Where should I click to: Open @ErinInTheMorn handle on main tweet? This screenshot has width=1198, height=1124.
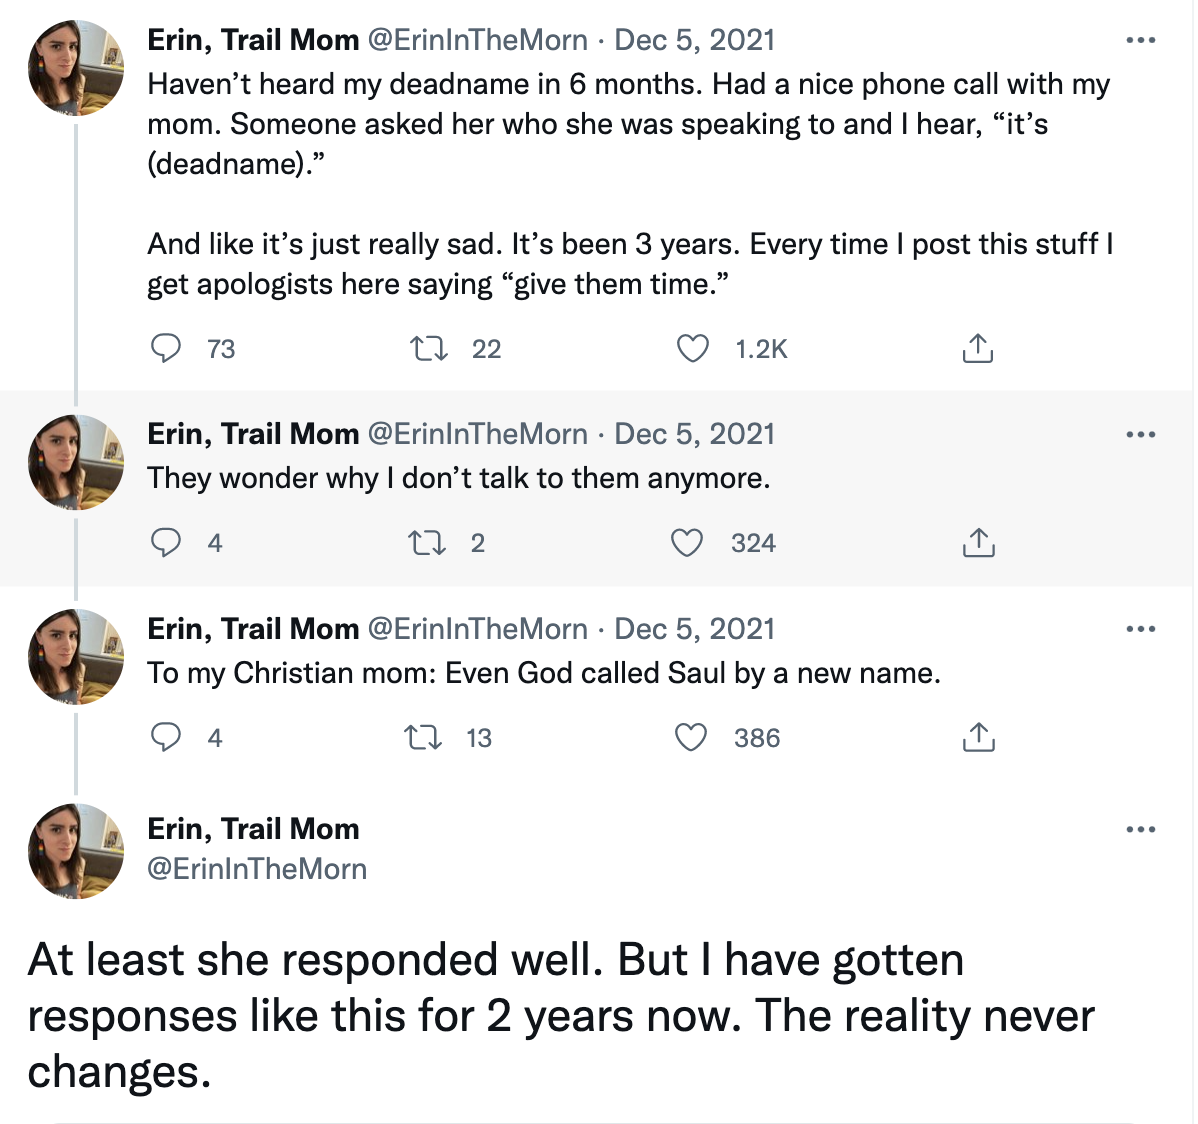[x=257, y=869]
